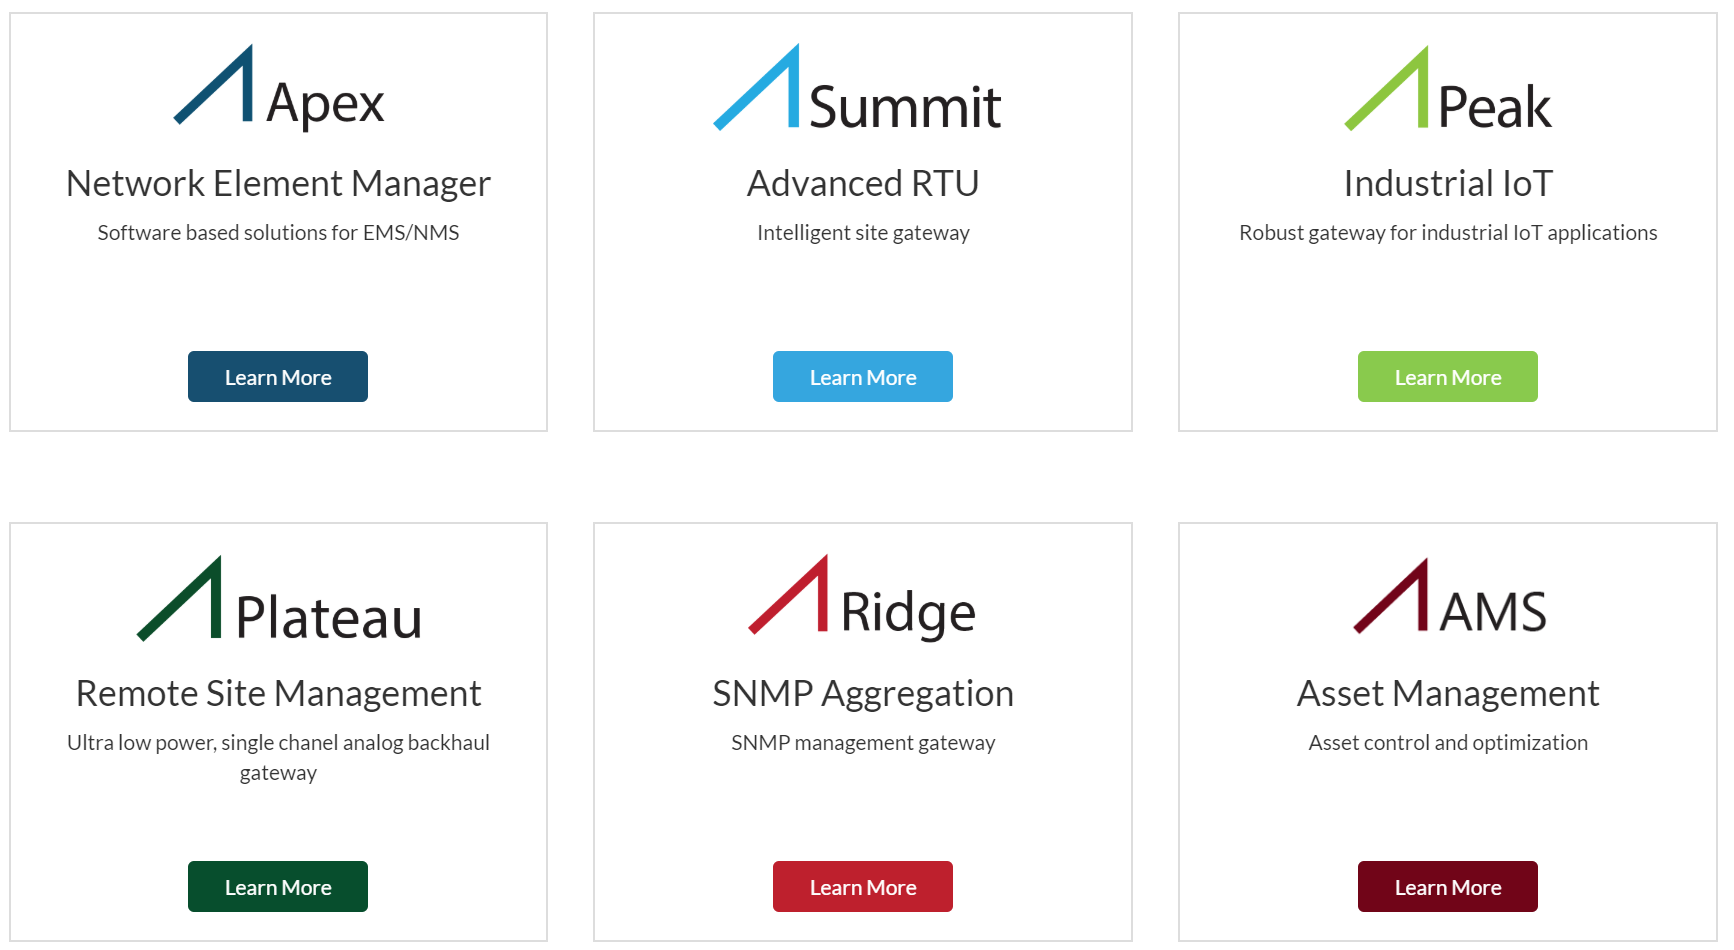Select the green Learn More under Peak
The width and height of the screenshot is (1734, 950).
(x=1448, y=377)
